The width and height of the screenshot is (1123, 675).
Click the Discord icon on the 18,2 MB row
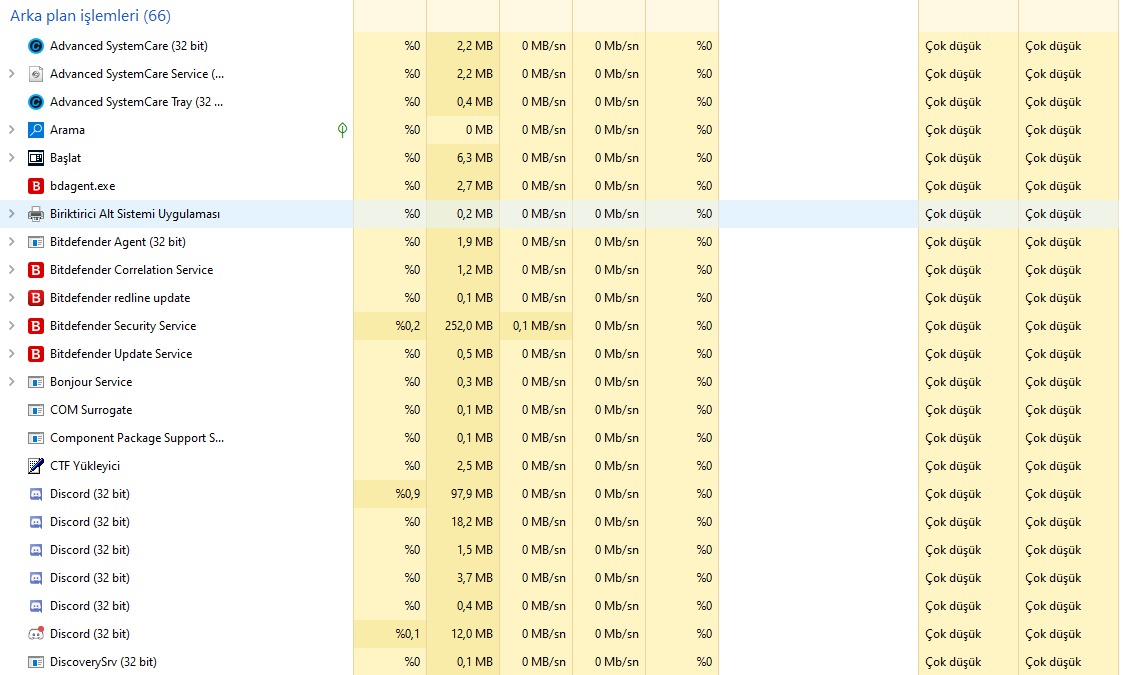(36, 522)
